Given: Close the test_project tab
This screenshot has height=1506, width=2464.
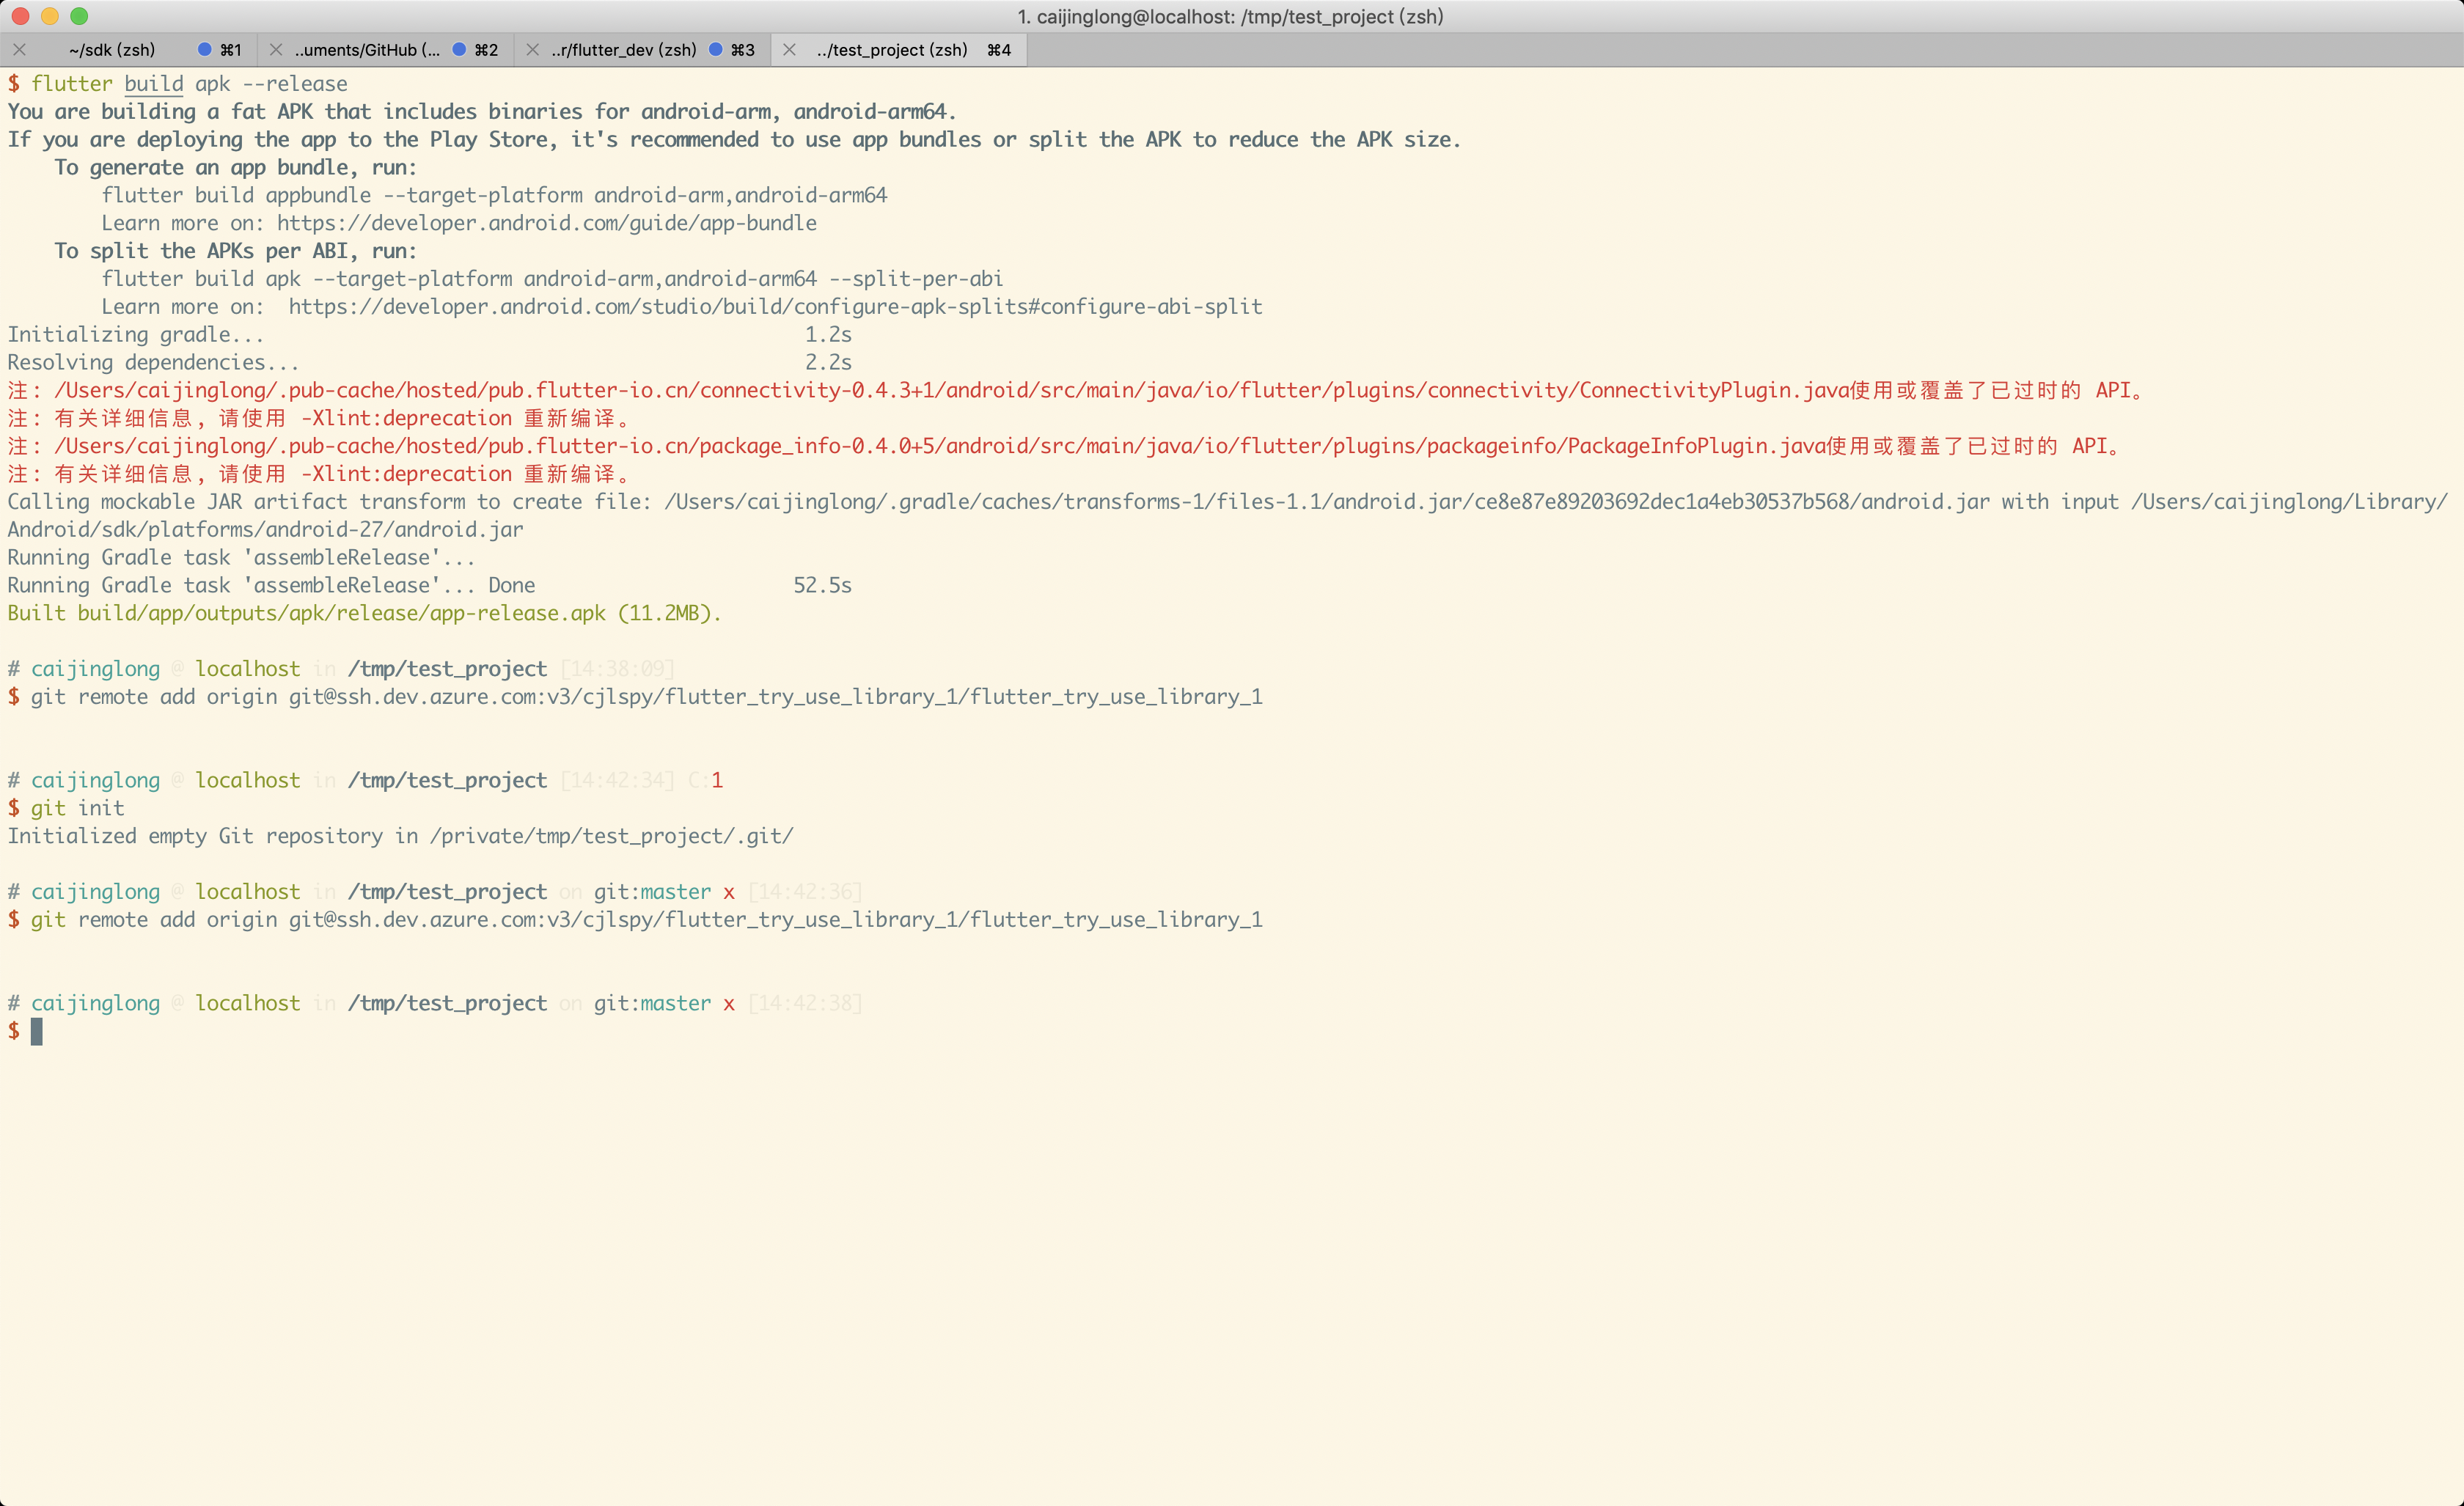Looking at the screenshot, I should [789, 49].
